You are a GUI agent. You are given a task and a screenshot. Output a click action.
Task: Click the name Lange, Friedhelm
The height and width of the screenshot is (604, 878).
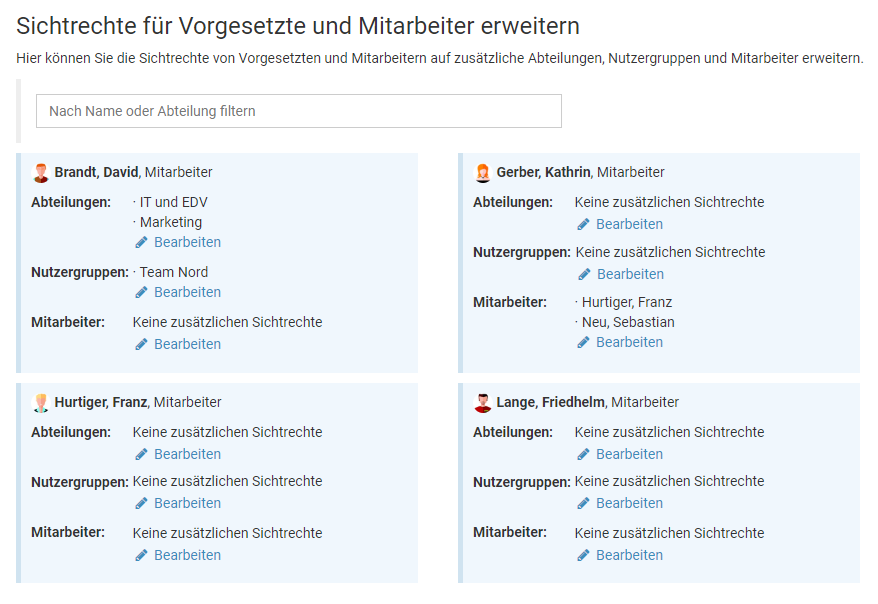click(x=550, y=402)
